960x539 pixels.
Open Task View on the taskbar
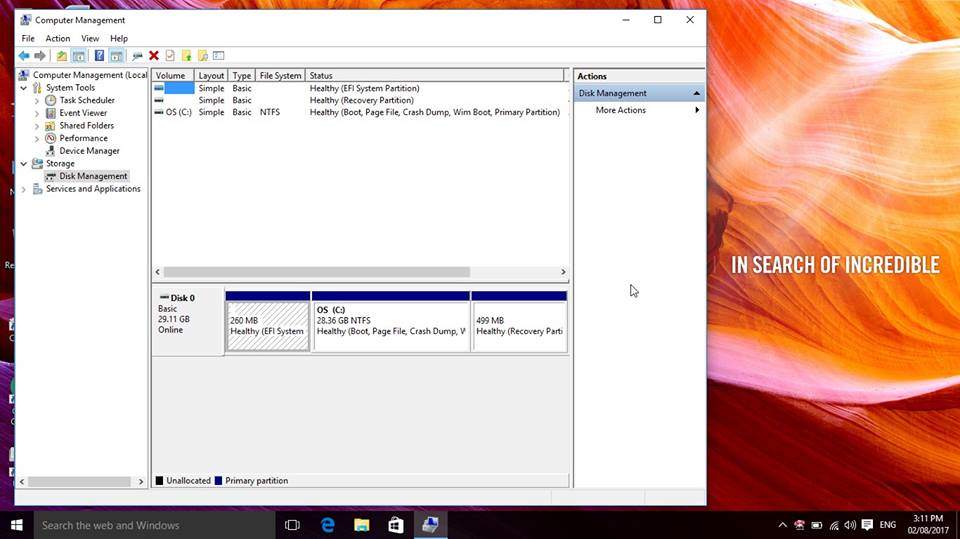coord(292,525)
